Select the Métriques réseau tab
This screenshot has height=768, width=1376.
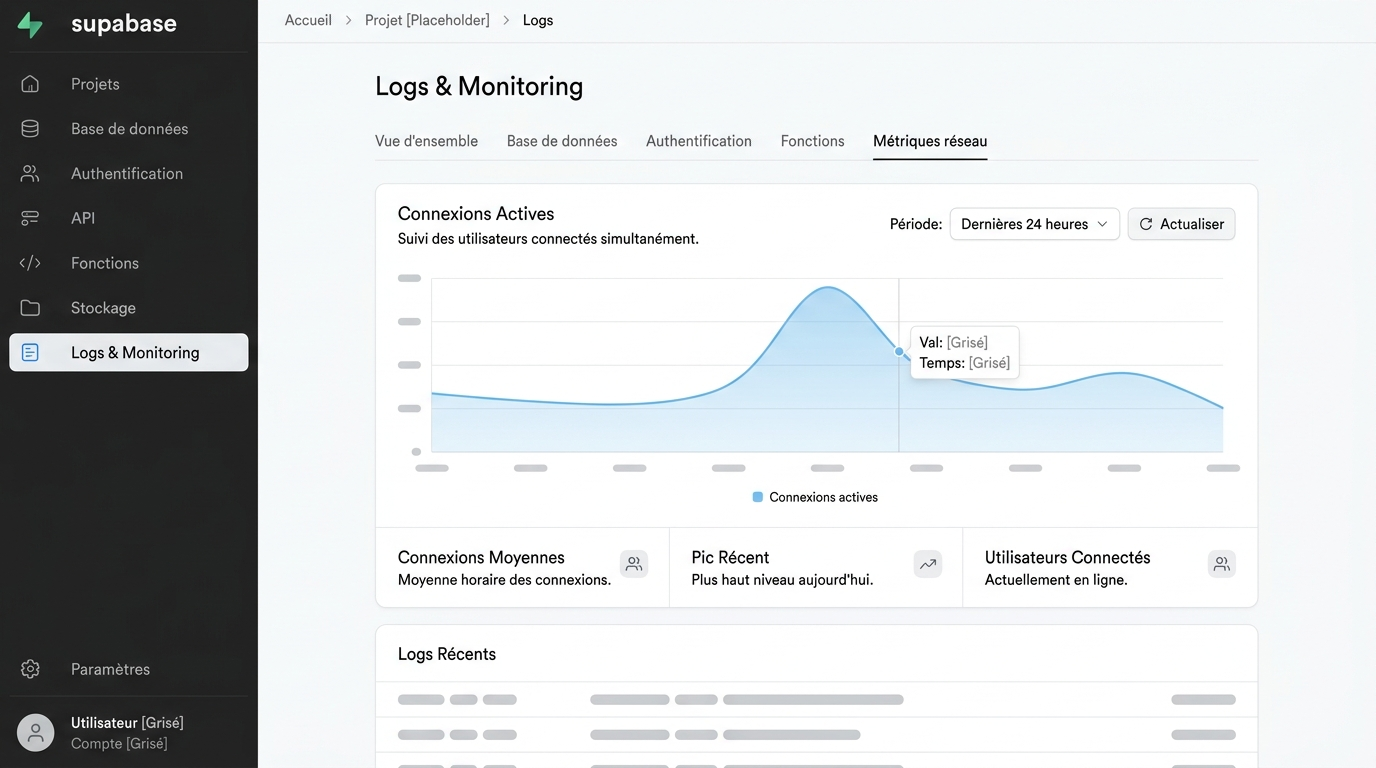point(930,141)
